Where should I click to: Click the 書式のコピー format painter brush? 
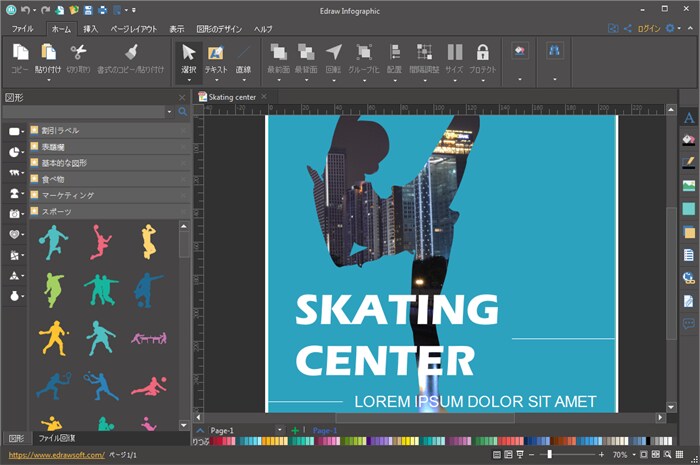pyautogui.click(x=131, y=52)
